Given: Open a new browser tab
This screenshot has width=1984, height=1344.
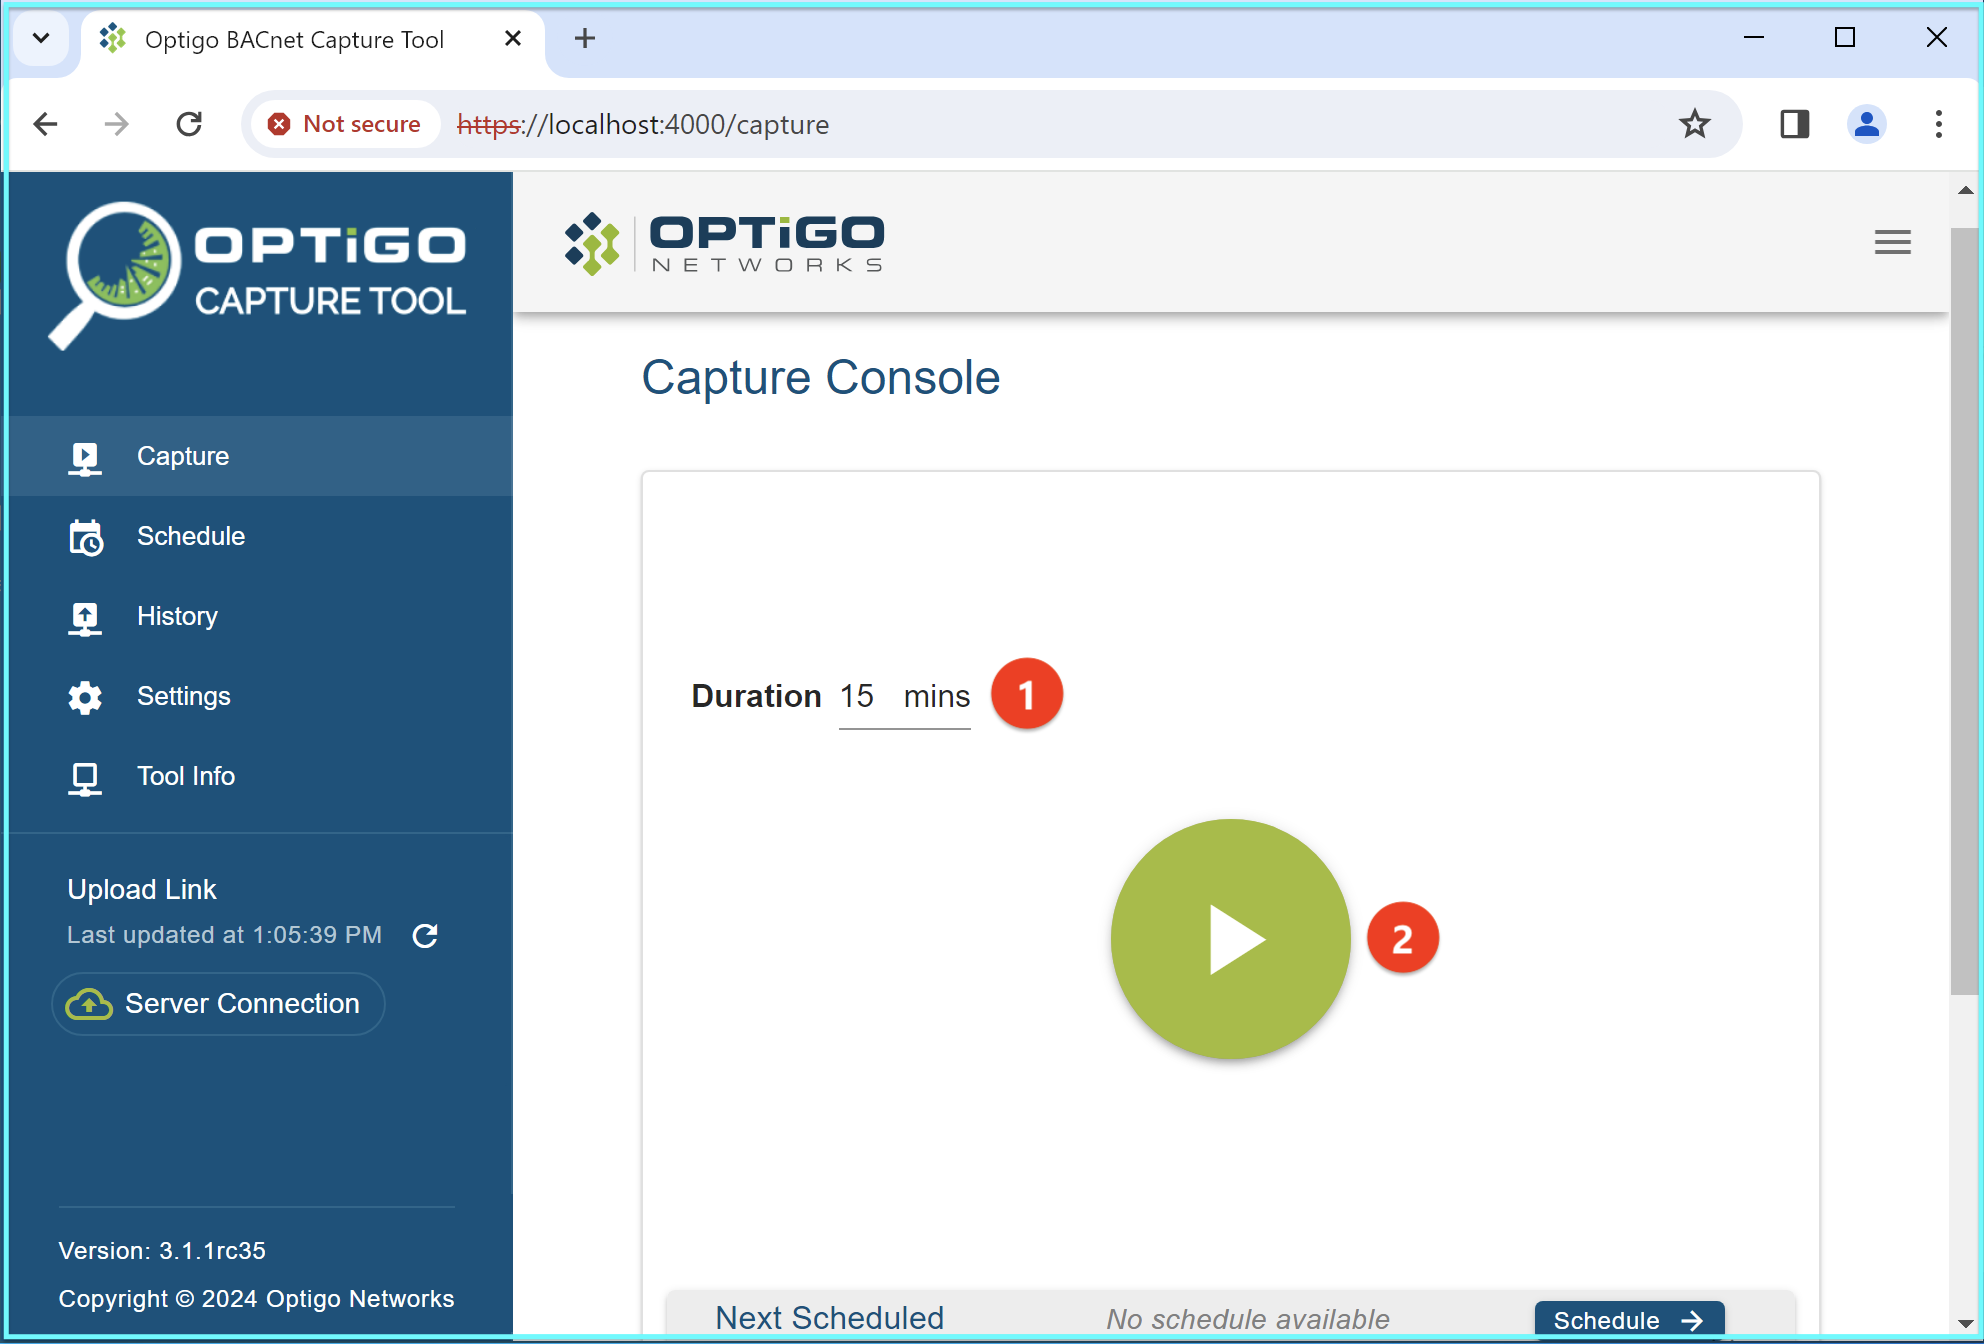Looking at the screenshot, I should pos(585,39).
